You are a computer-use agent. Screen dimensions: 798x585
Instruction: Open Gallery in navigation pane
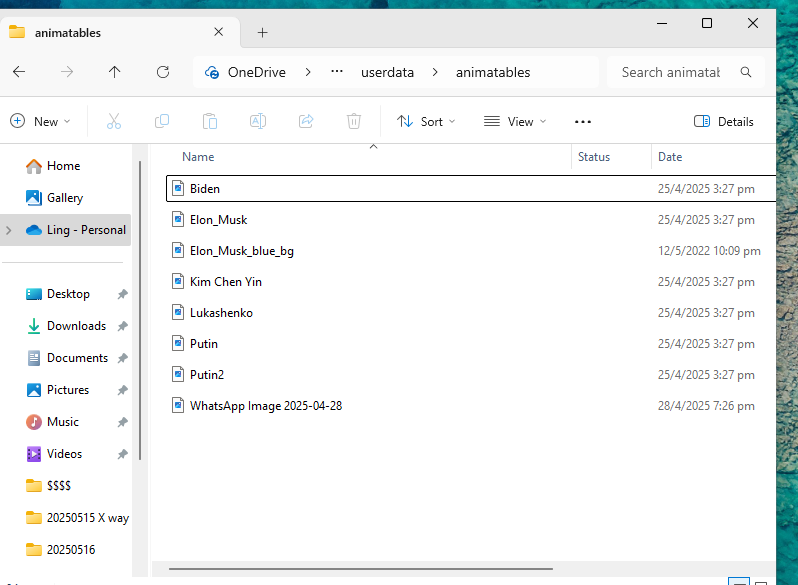67,198
